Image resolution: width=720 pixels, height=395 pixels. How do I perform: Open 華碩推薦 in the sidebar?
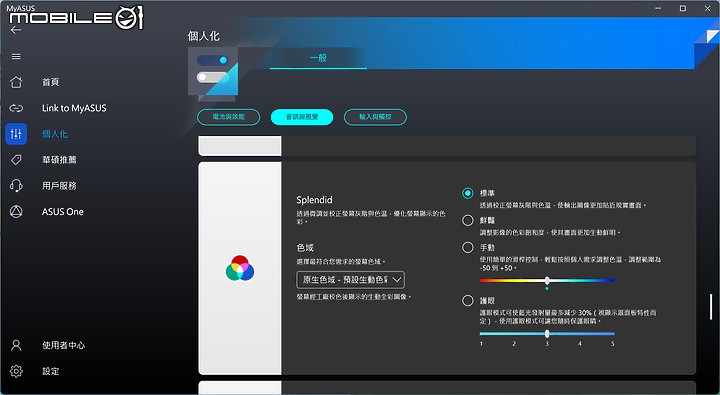pos(59,160)
